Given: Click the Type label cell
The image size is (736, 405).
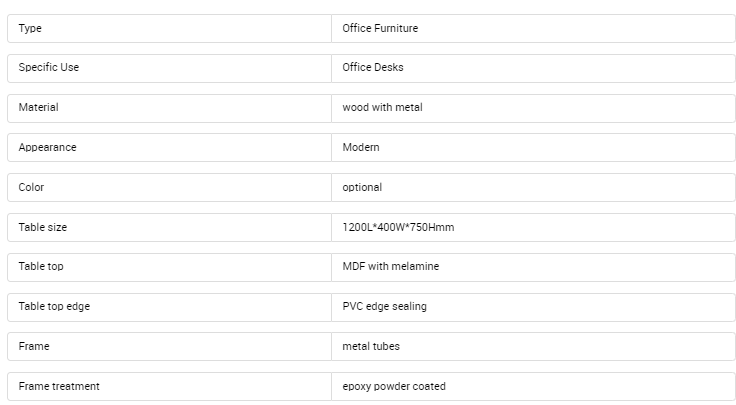Looking at the screenshot, I should coord(30,28).
